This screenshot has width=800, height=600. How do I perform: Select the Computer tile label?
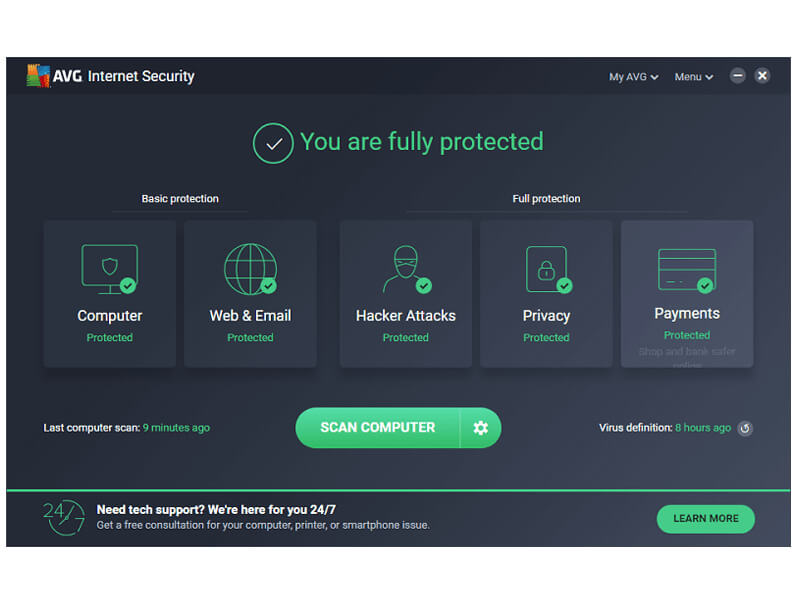click(110, 316)
